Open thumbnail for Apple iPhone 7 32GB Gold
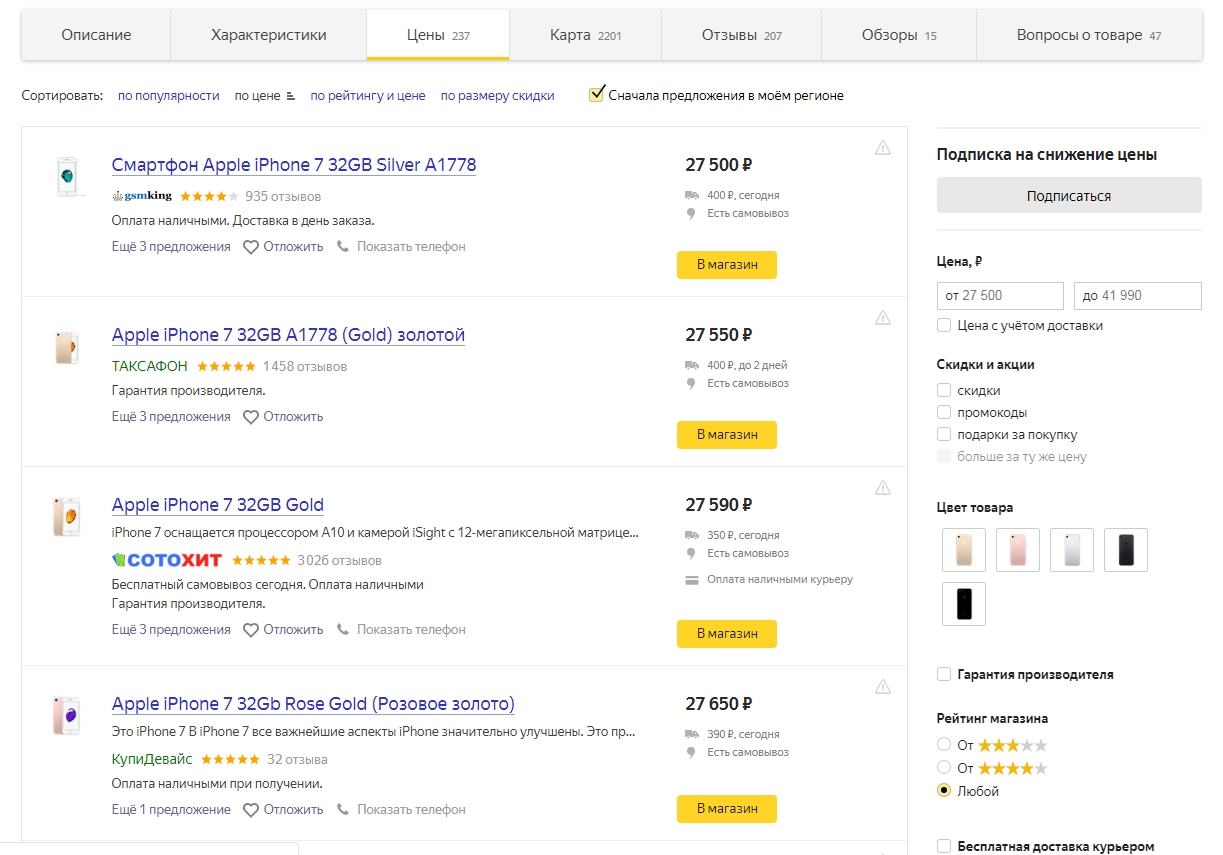 pyautogui.click(x=66, y=516)
